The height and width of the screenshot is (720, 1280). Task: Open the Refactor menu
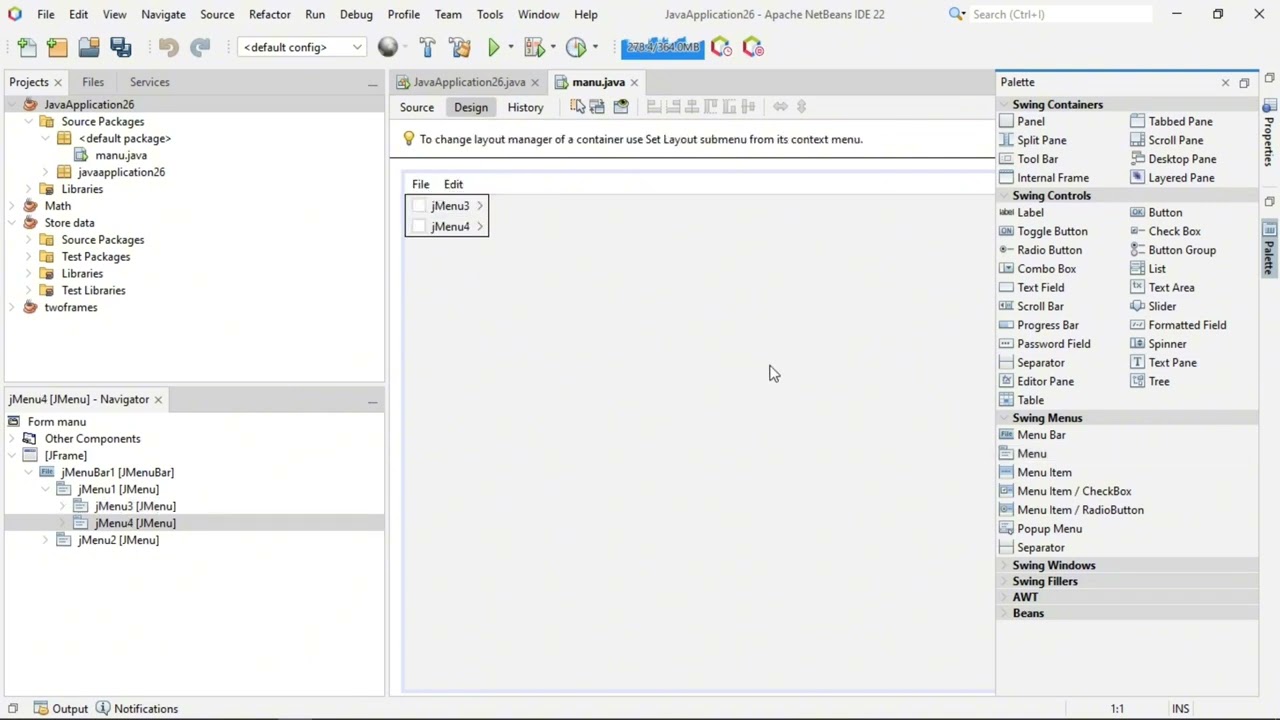click(269, 14)
